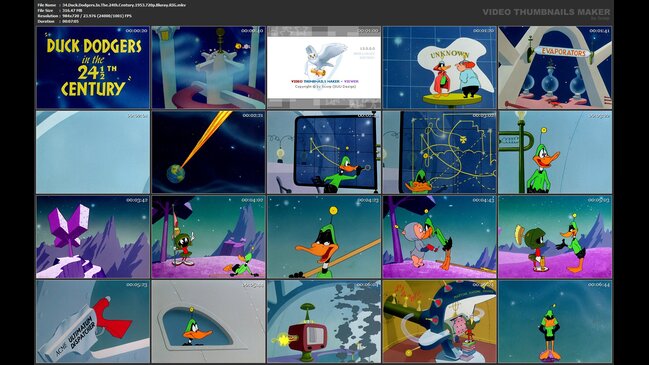This screenshot has width=649, height=365.
Task: Open the thumbnail of Daffy beside green lamp post
Action: [x=555, y=152]
